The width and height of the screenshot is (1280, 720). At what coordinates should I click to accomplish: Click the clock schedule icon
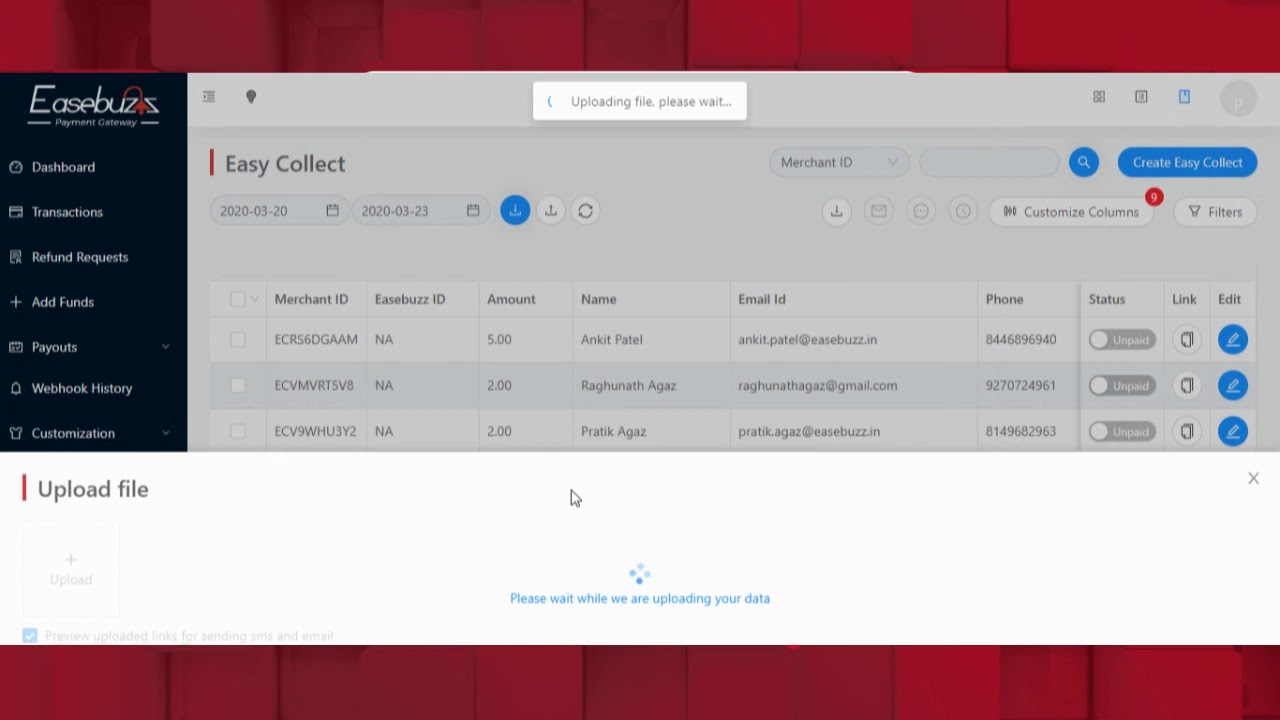click(963, 211)
